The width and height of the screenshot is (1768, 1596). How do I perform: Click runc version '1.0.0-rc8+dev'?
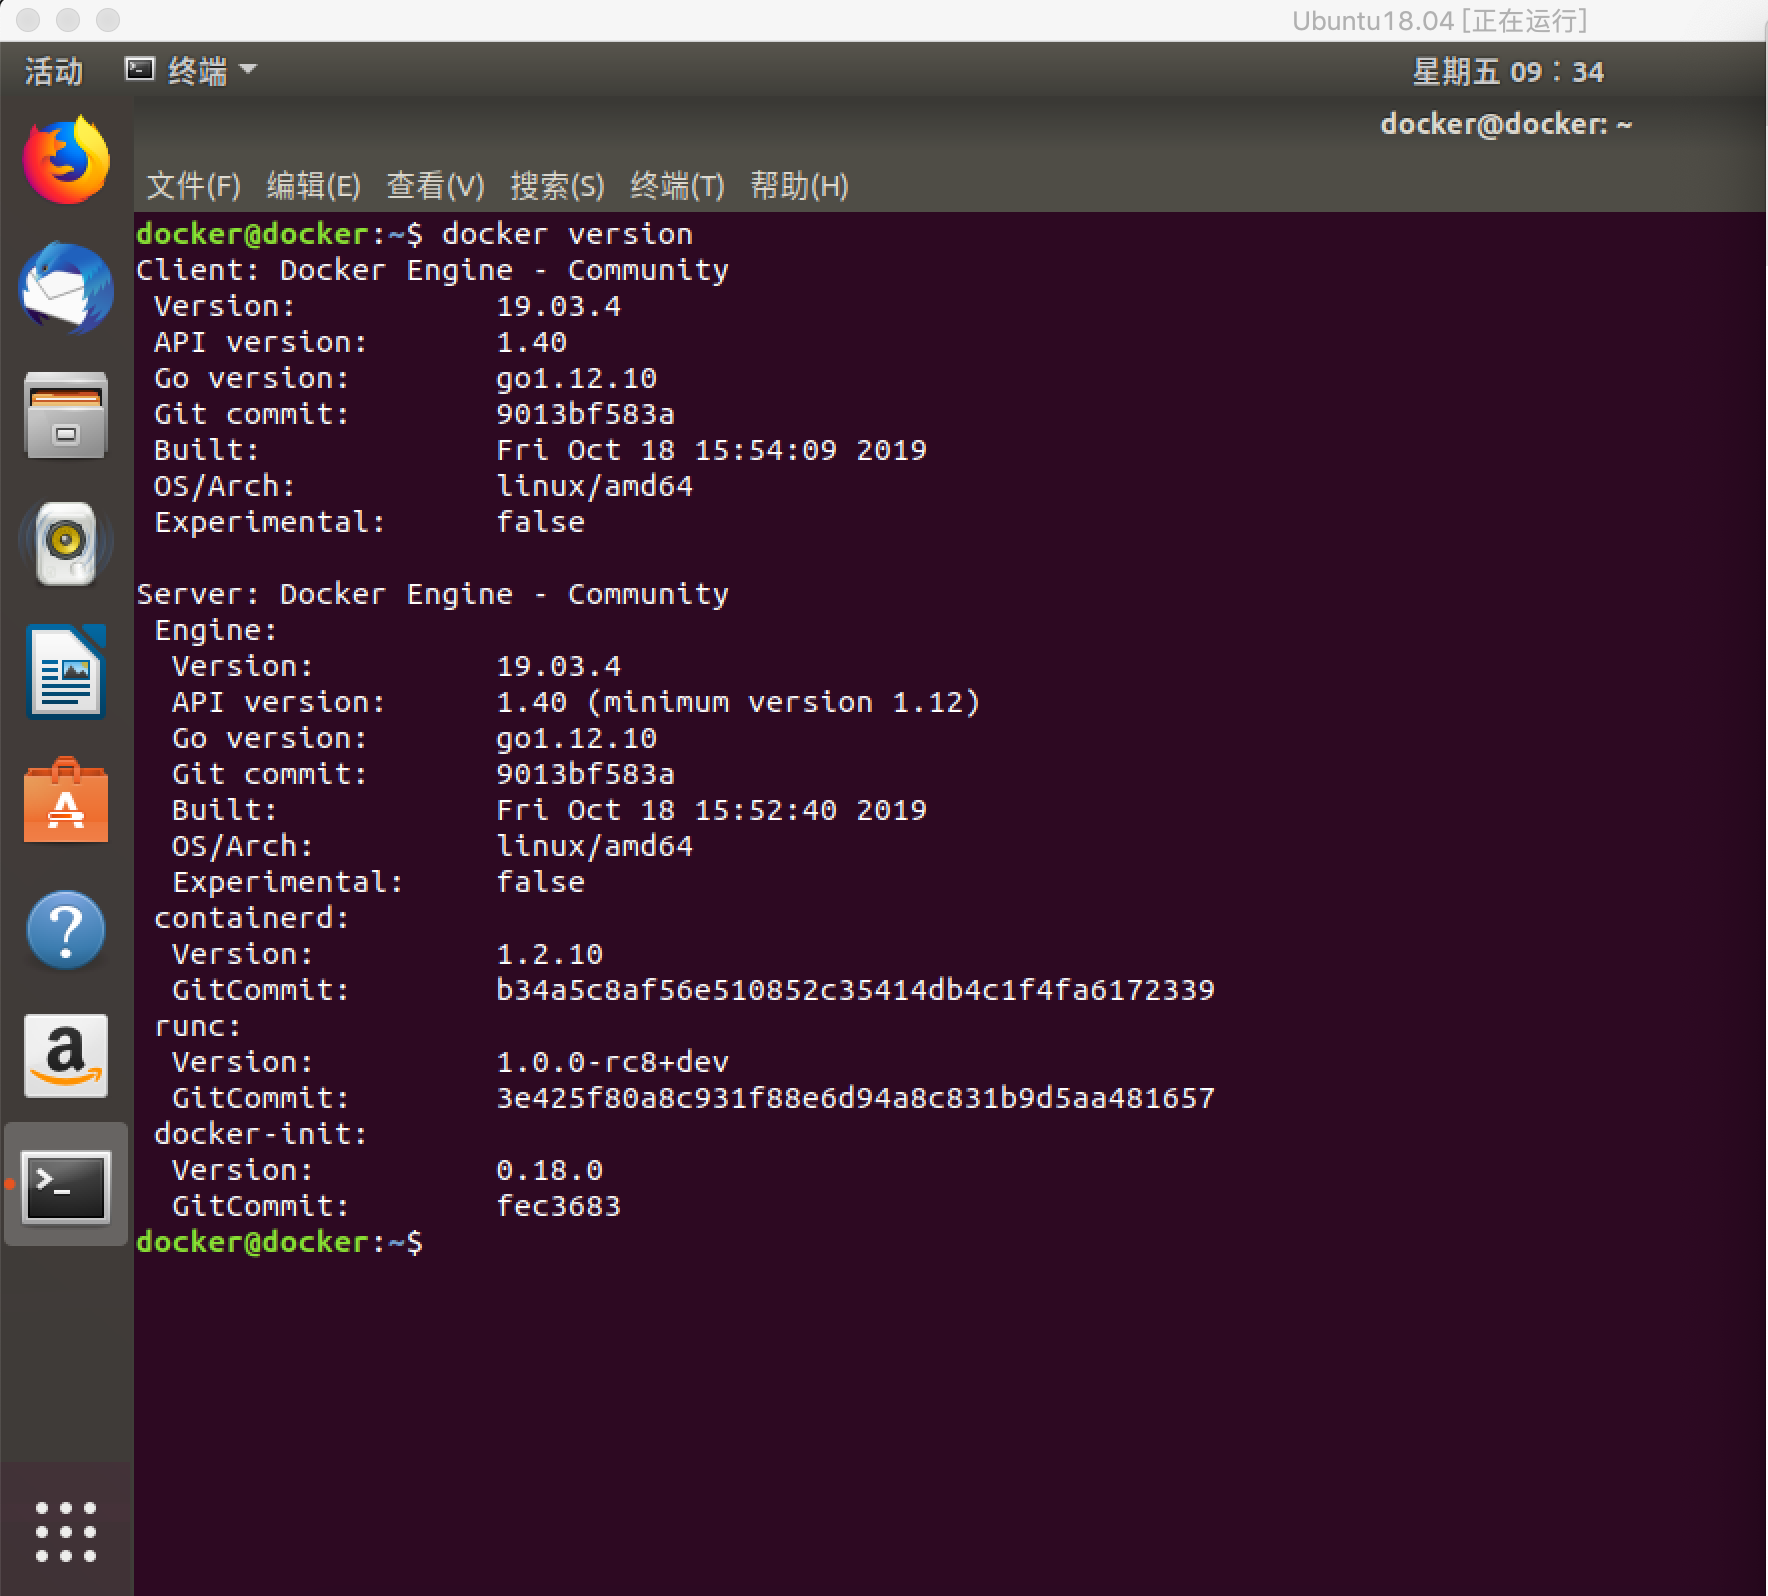click(x=612, y=1062)
